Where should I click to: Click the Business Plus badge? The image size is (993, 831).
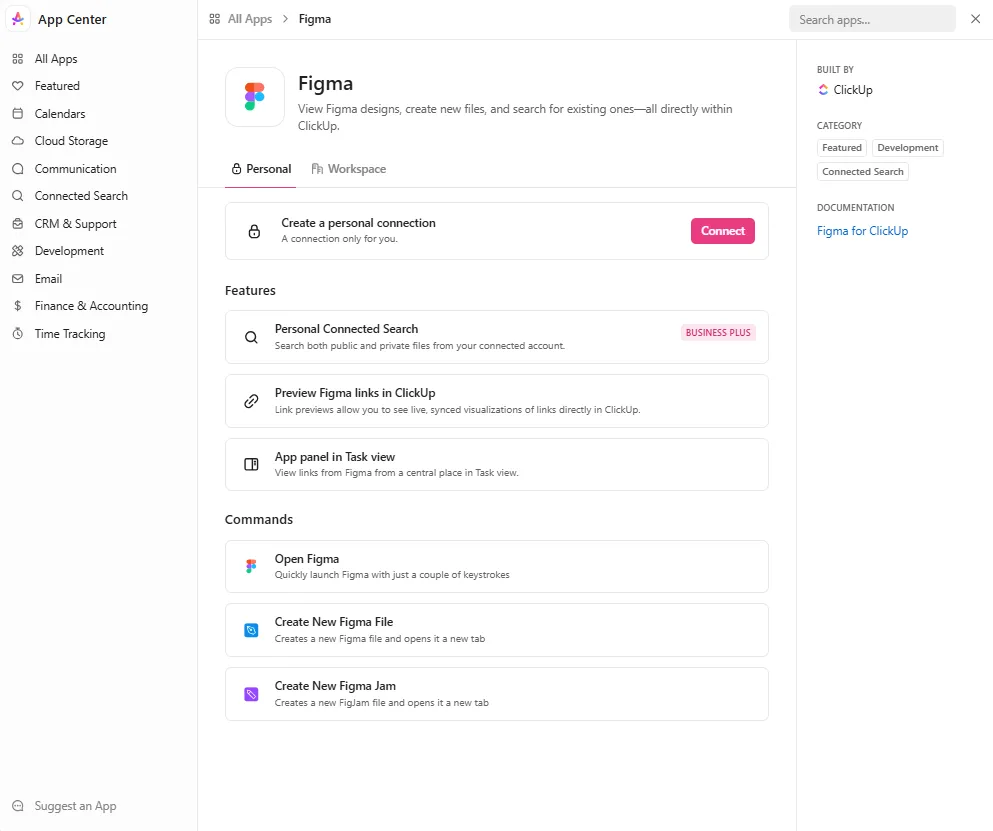click(x=718, y=333)
